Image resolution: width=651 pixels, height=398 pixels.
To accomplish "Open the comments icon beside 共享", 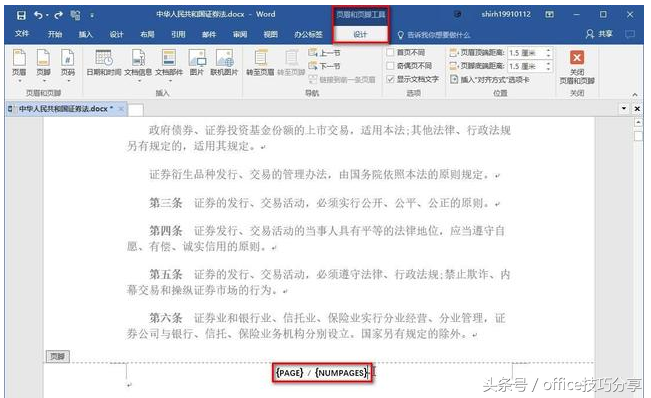I will pos(630,34).
